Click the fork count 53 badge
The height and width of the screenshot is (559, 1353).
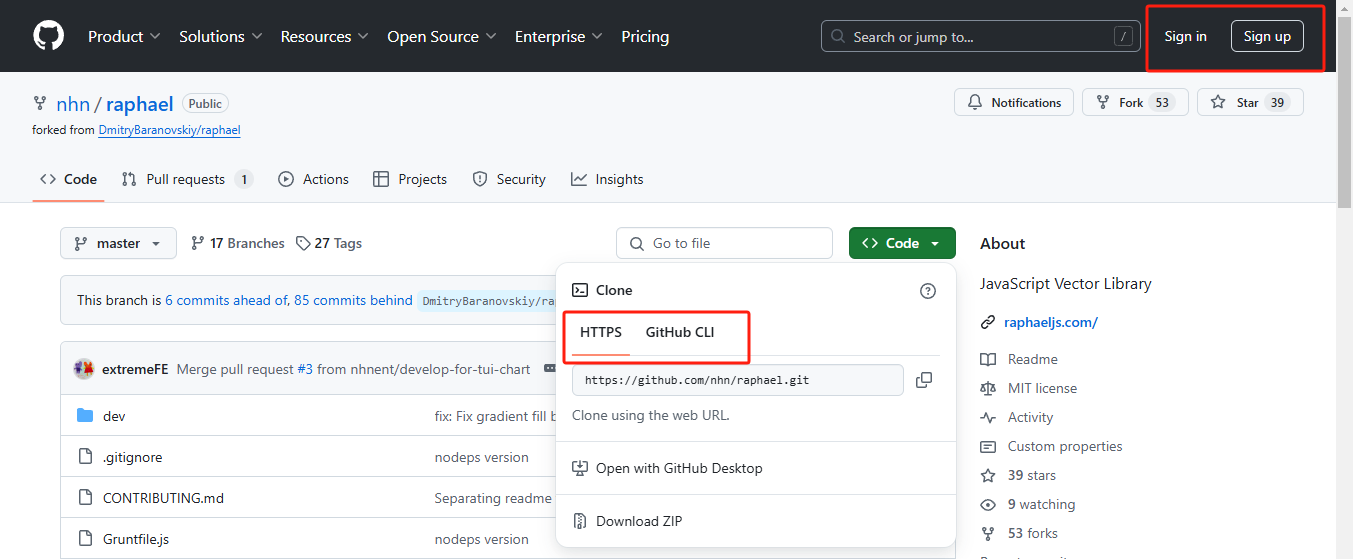[1161, 102]
